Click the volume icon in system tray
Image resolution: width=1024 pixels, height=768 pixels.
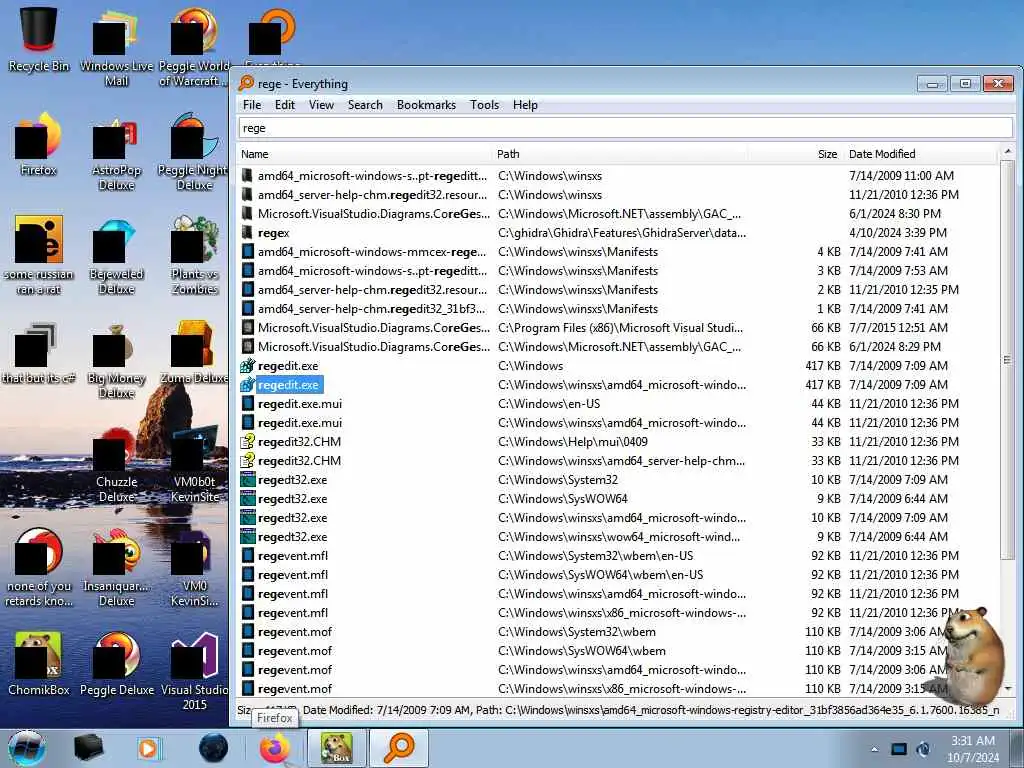coord(923,750)
